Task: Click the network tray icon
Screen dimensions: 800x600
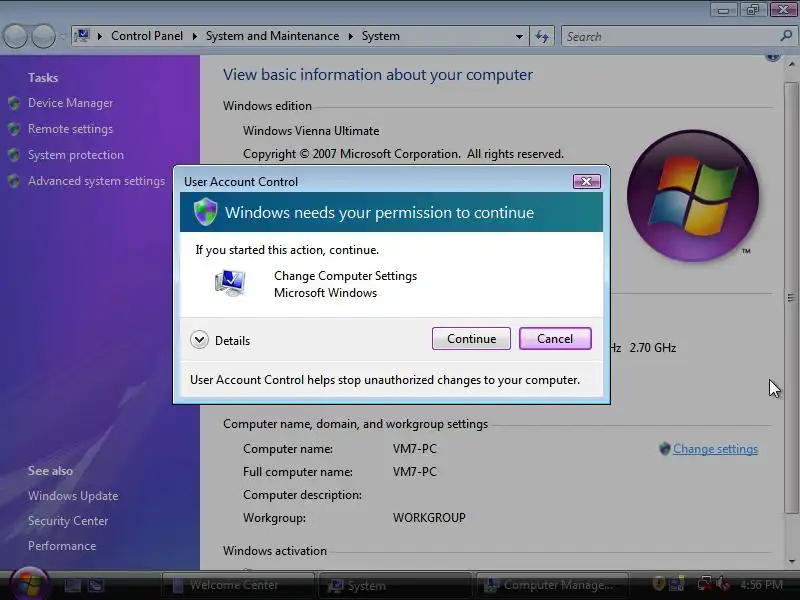Action: 704,584
